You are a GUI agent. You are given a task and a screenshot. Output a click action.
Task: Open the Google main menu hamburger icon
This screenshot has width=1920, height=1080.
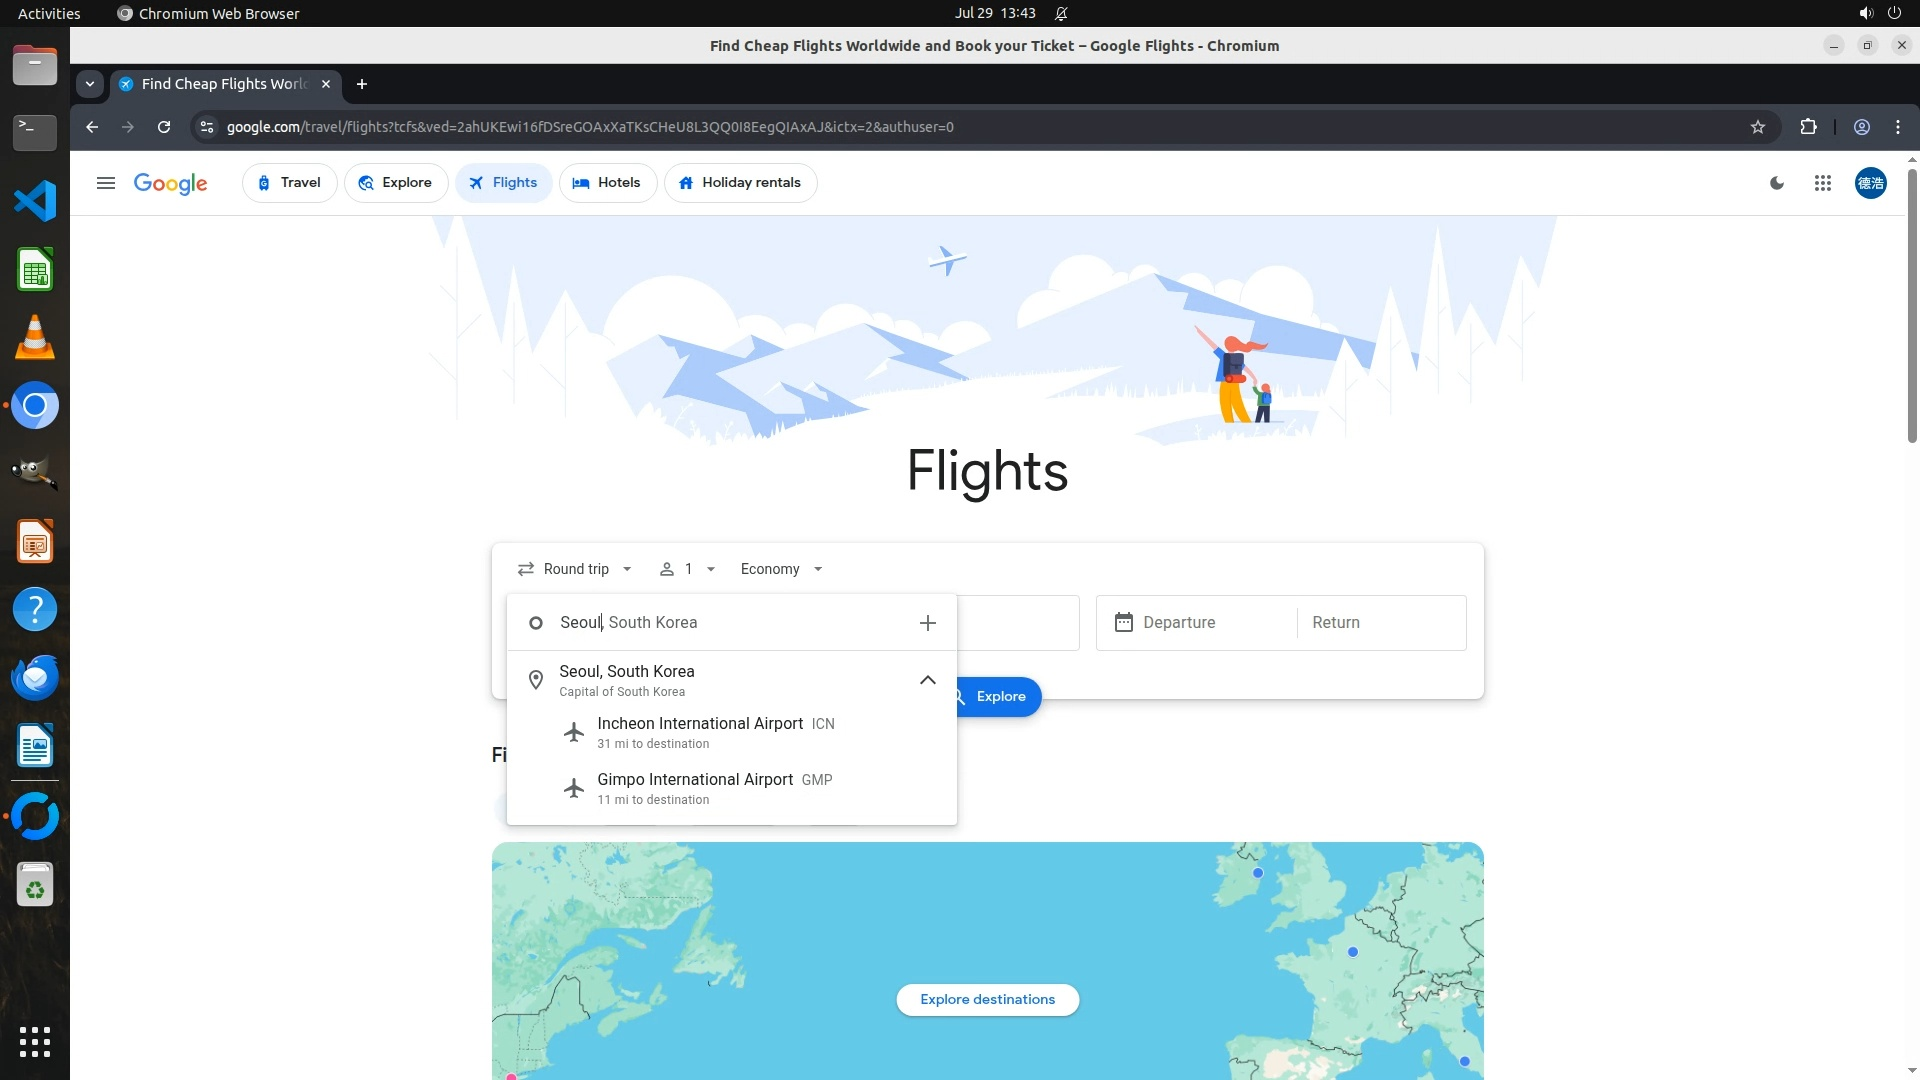click(106, 183)
